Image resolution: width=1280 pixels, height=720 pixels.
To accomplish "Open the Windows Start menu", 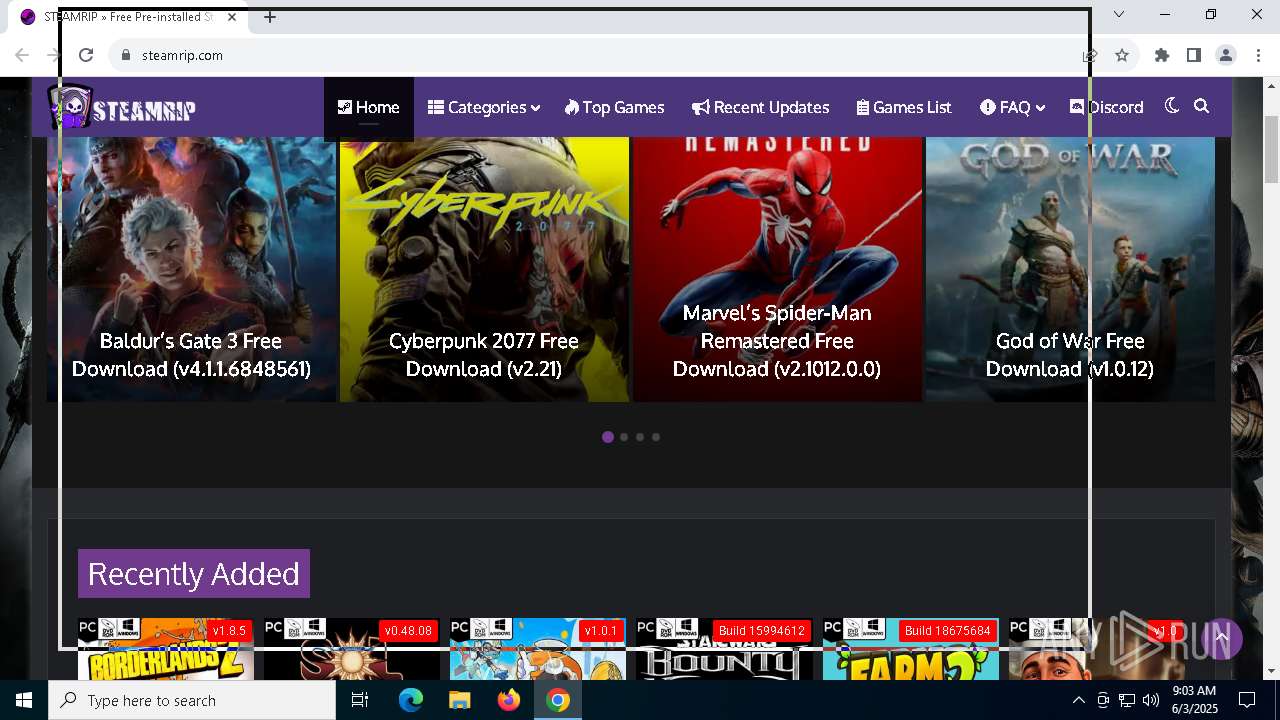I will pos(24,700).
